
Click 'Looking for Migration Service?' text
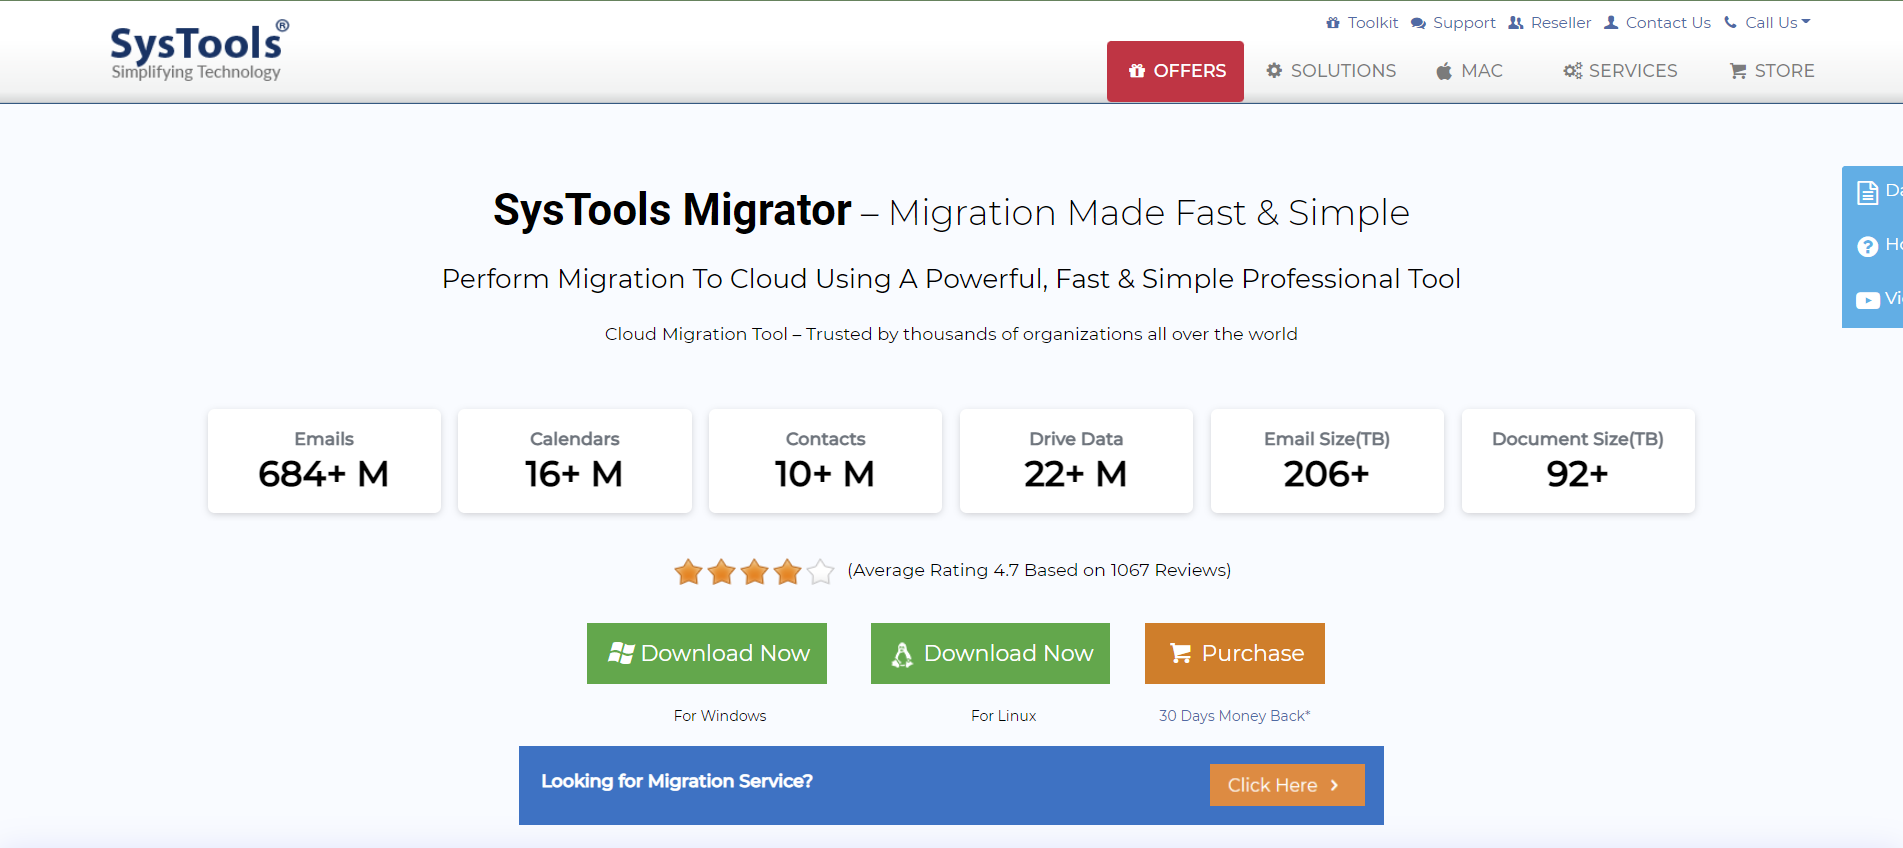coord(677,781)
